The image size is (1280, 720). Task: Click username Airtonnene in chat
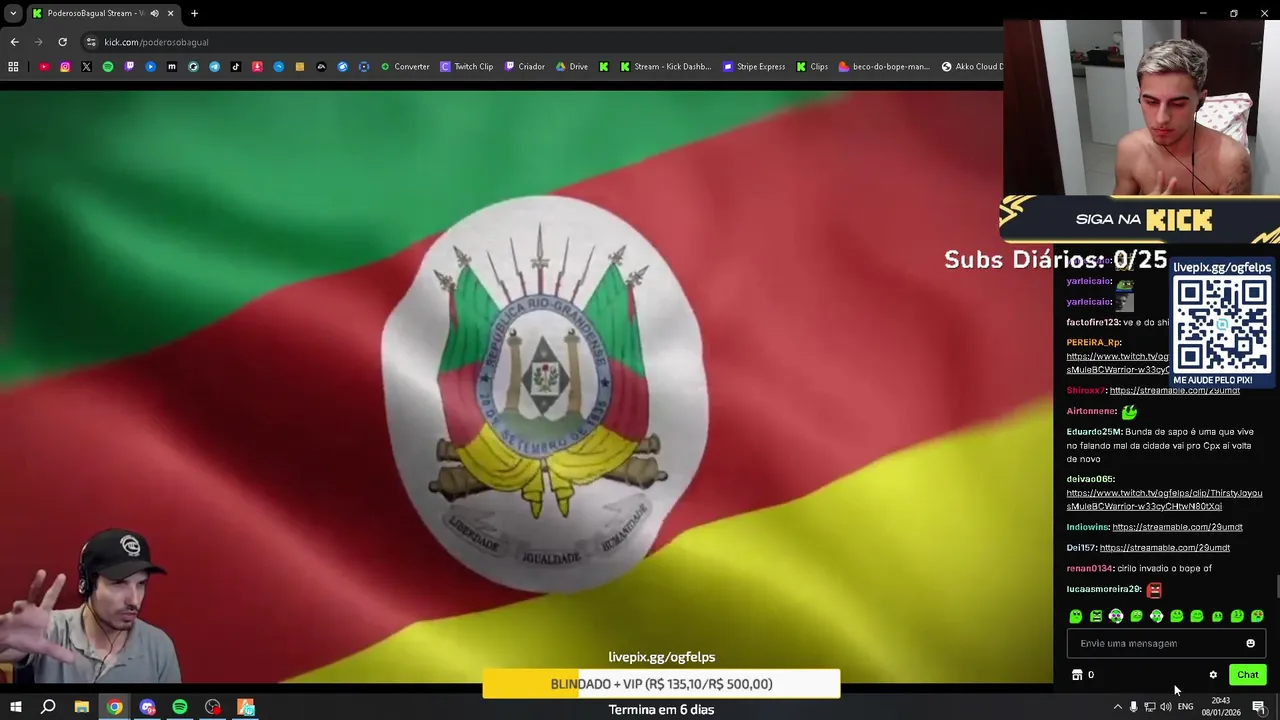(1091, 411)
